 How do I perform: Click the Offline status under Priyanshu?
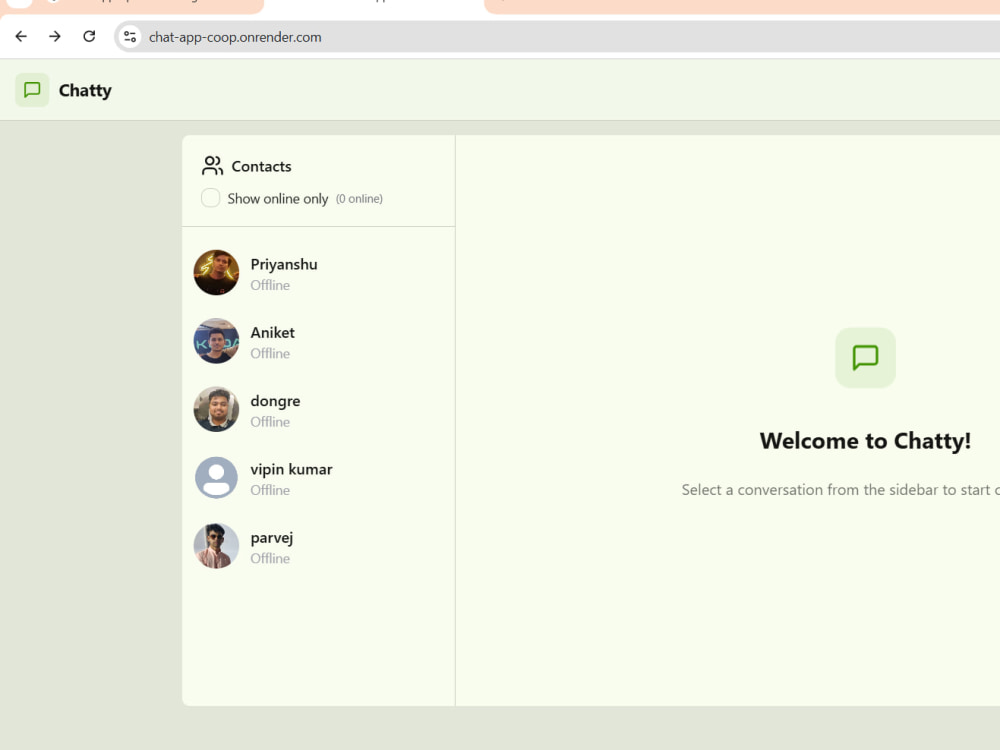[x=270, y=285]
